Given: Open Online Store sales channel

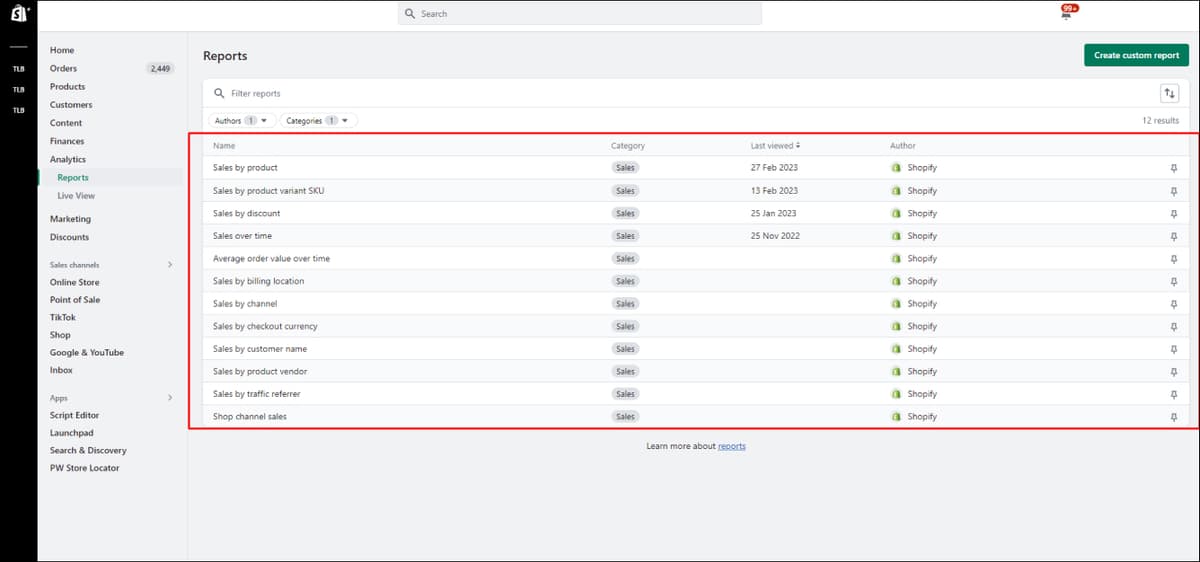Looking at the screenshot, I should point(74,282).
